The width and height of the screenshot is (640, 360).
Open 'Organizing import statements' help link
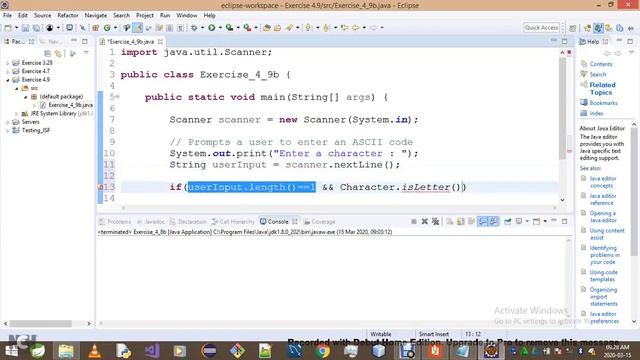(x=603, y=297)
